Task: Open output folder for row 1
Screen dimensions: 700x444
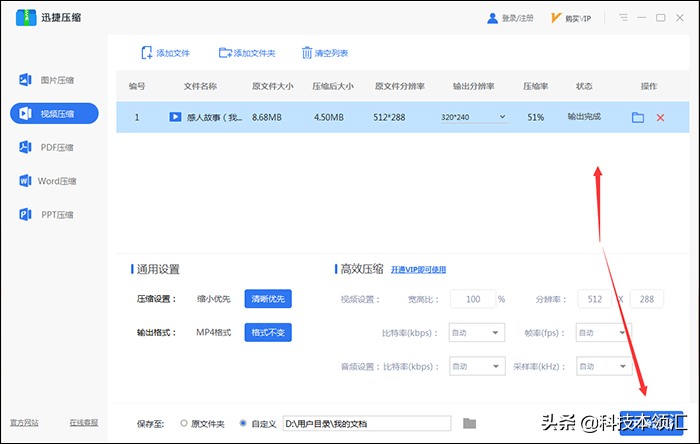Action: click(638, 117)
